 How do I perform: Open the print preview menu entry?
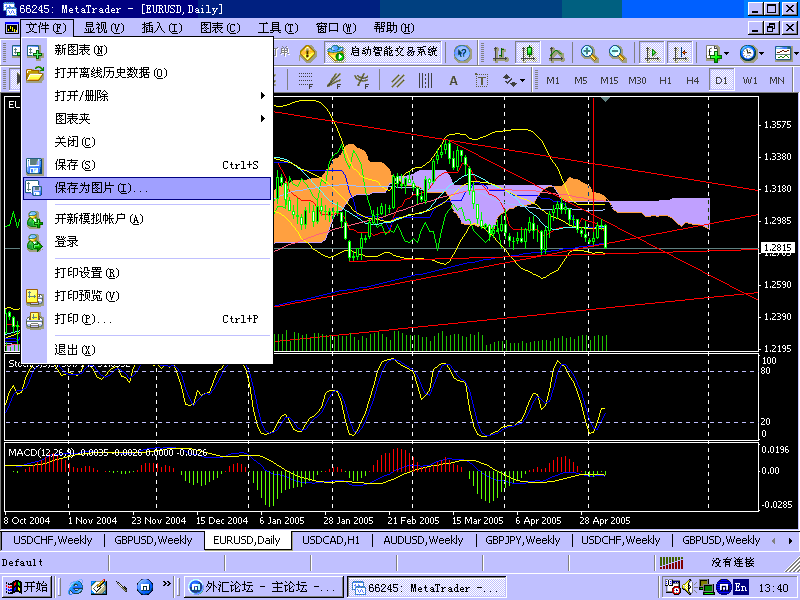86,296
